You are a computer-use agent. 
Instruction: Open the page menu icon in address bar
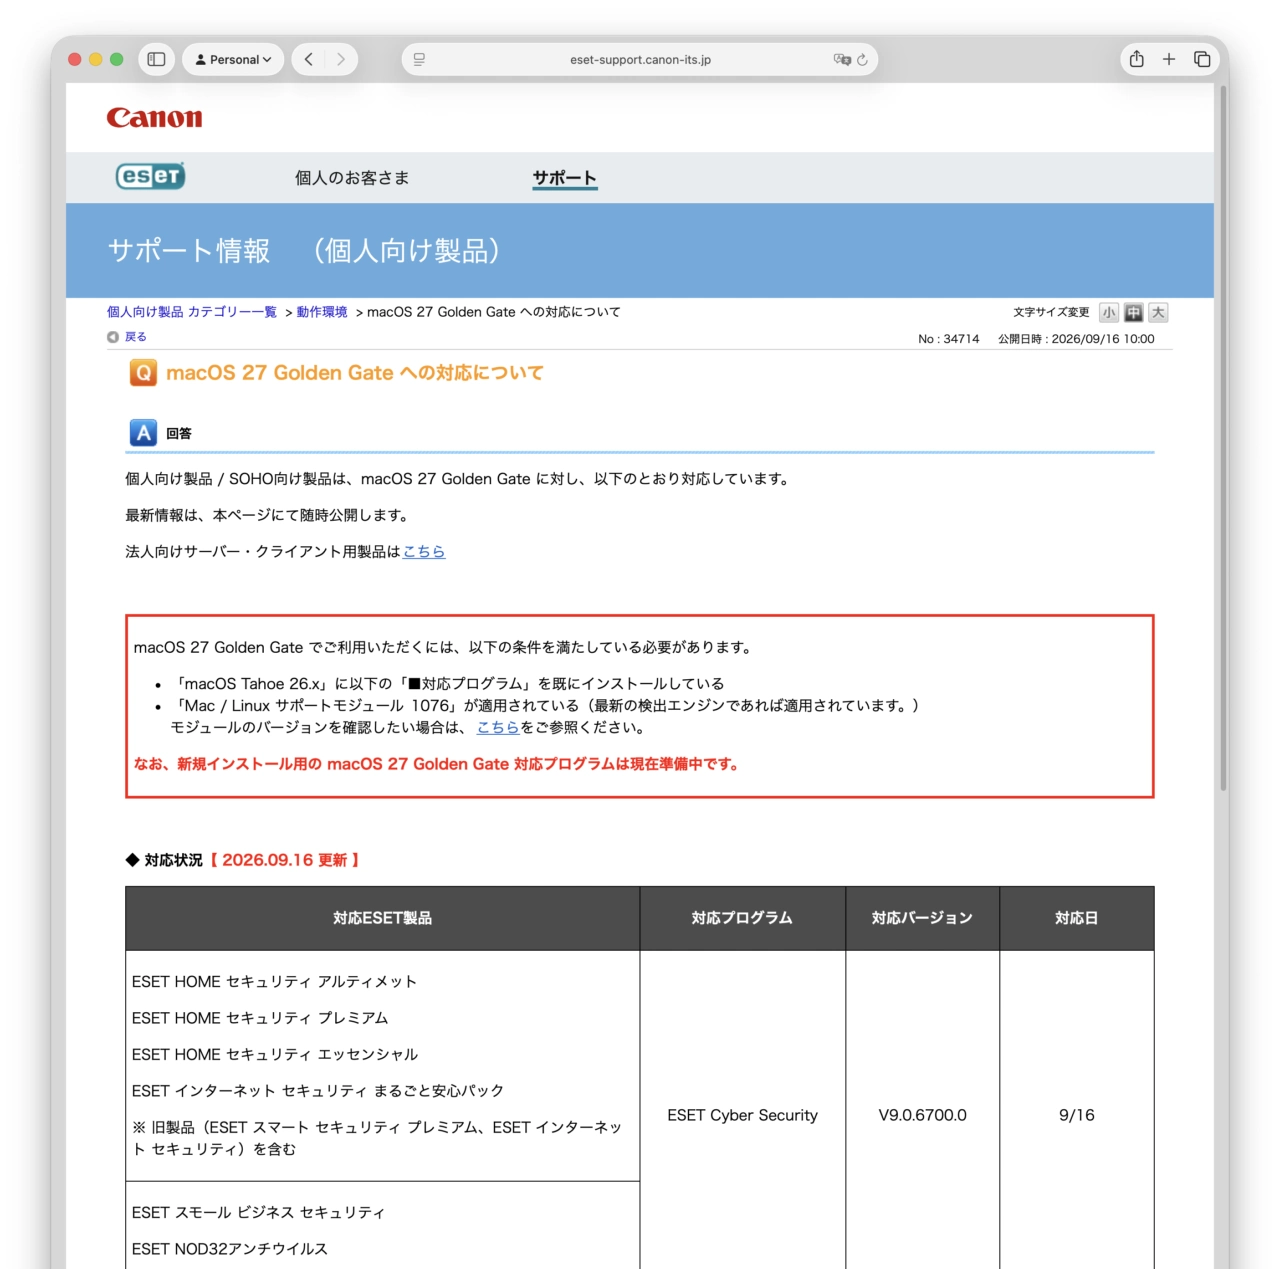pos(419,59)
